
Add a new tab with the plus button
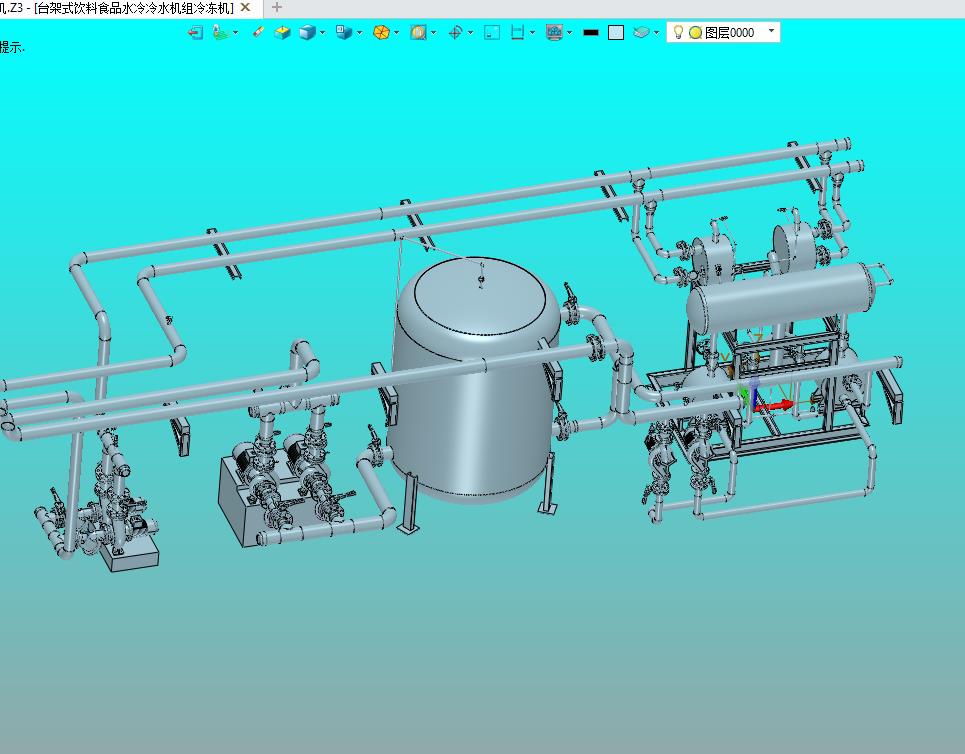pos(277,7)
